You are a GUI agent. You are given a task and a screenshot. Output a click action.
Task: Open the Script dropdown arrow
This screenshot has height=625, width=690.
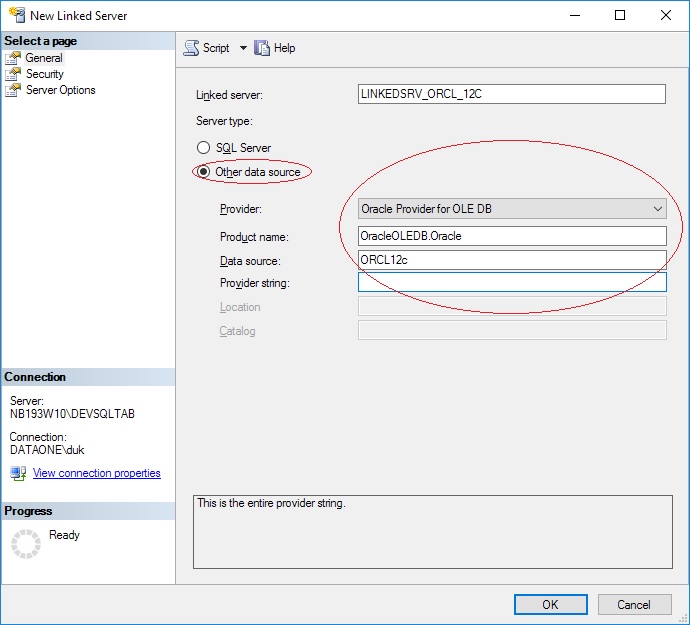click(x=243, y=48)
